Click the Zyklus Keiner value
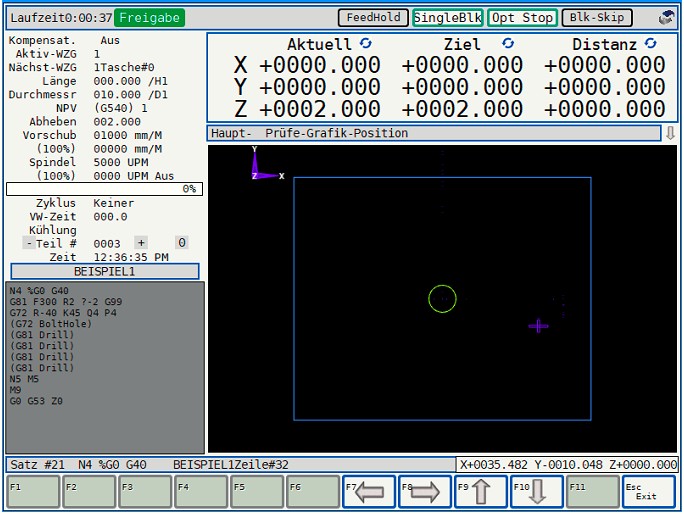Viewport: 684px width, 514px height. pyautogui.click(x=113, y=203)
